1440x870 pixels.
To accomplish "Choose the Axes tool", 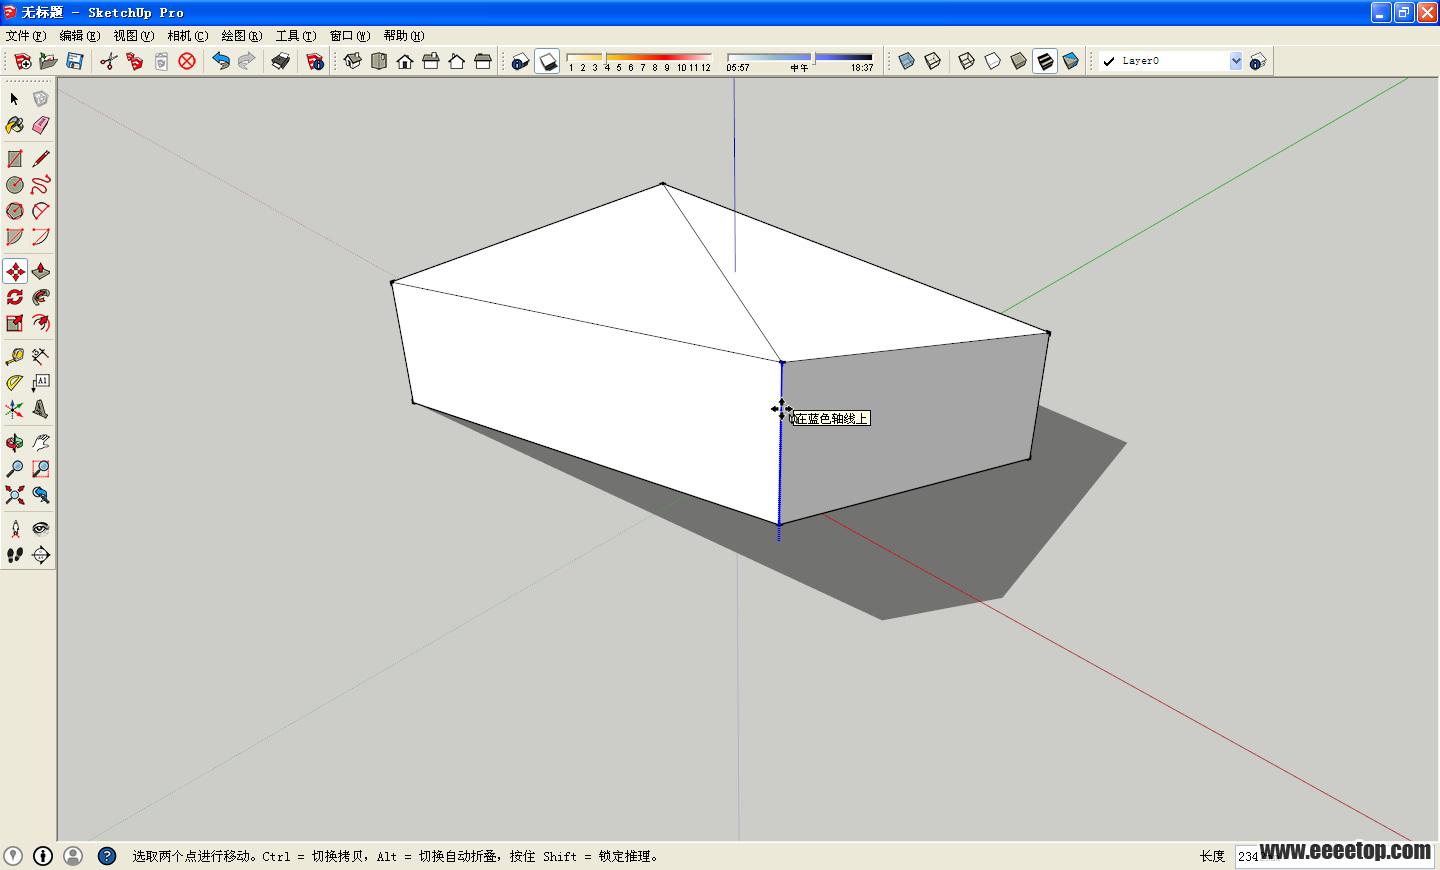I will [14, 409].
